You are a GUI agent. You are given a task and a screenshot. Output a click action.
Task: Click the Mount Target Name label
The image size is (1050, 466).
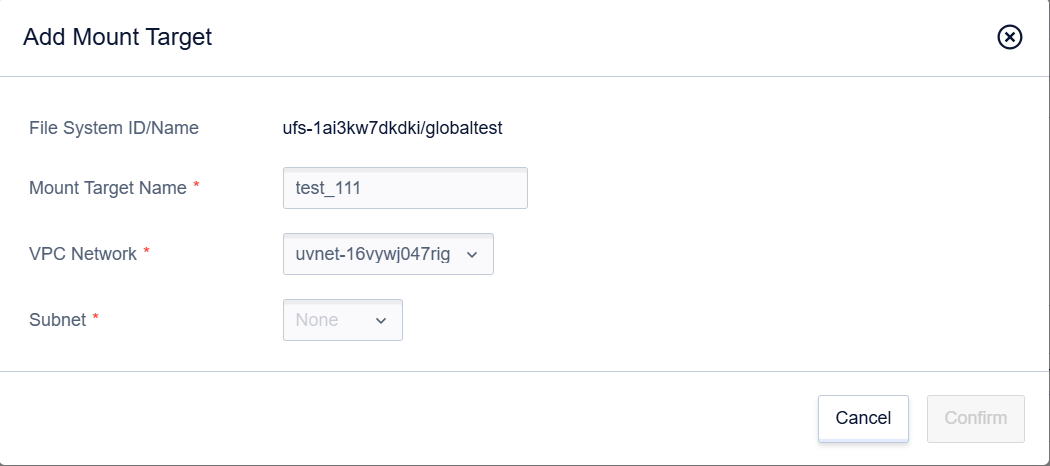(108, 188)
